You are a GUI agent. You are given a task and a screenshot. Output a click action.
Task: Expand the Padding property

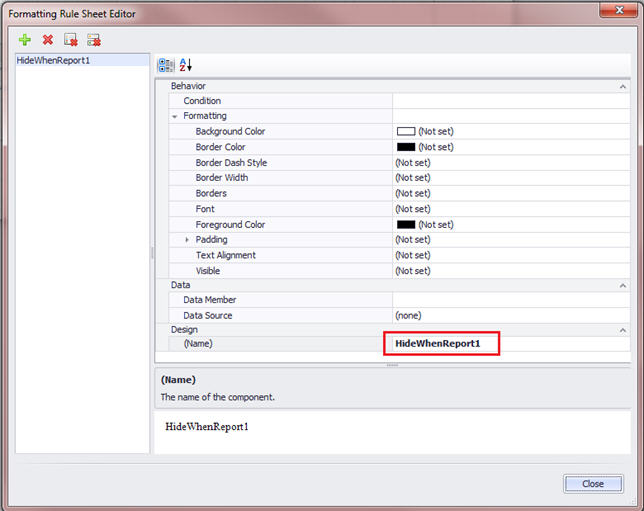point(187,240)
